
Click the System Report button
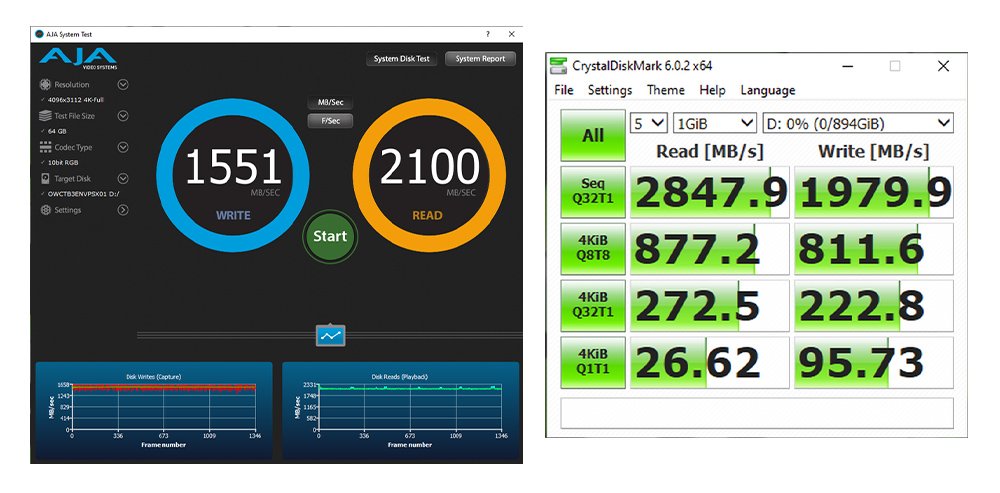[480, 59]
